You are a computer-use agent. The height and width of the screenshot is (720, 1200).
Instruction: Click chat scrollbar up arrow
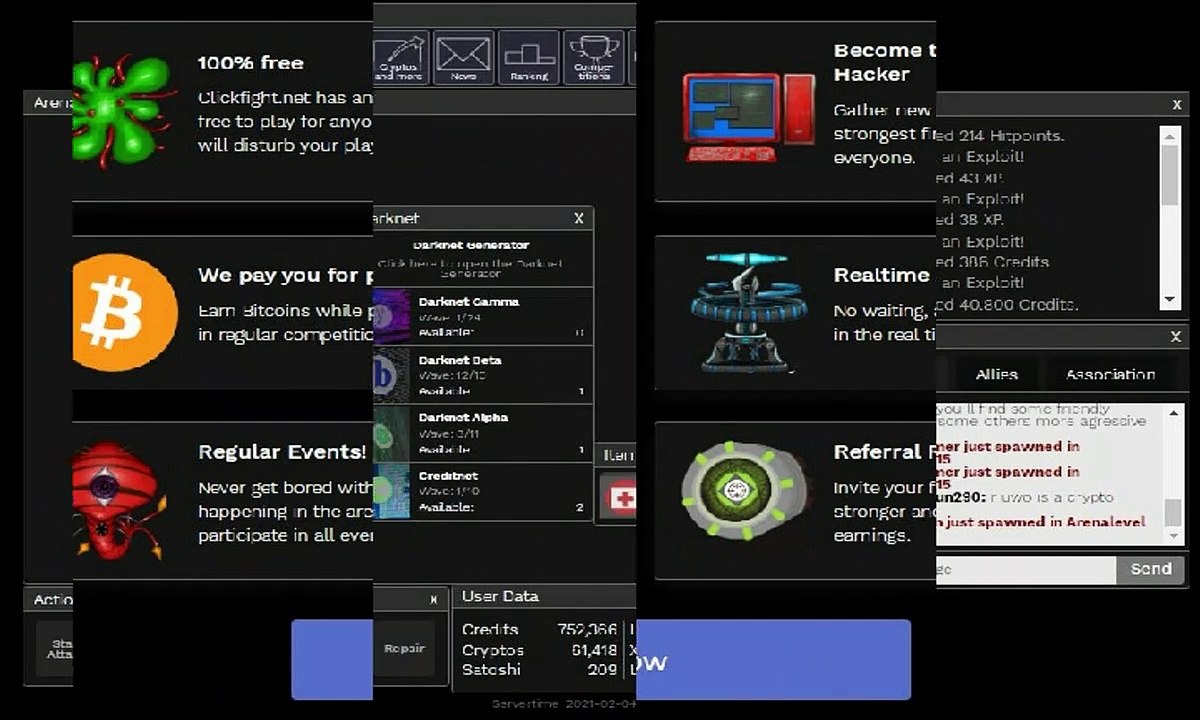(1174, 413)
